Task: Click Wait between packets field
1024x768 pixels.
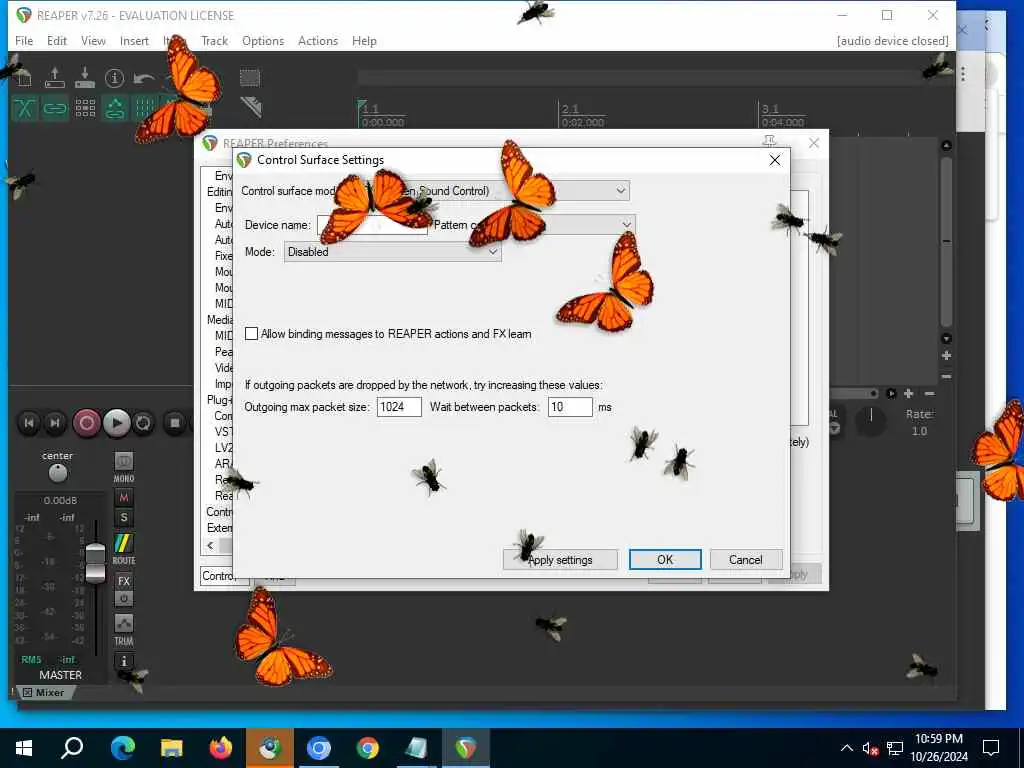Action: (570, 407)
